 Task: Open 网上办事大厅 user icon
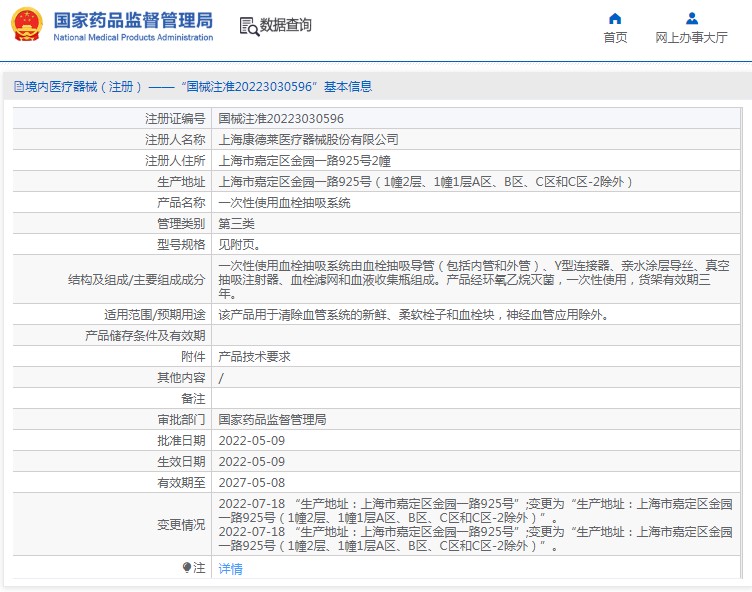[692, 19]
